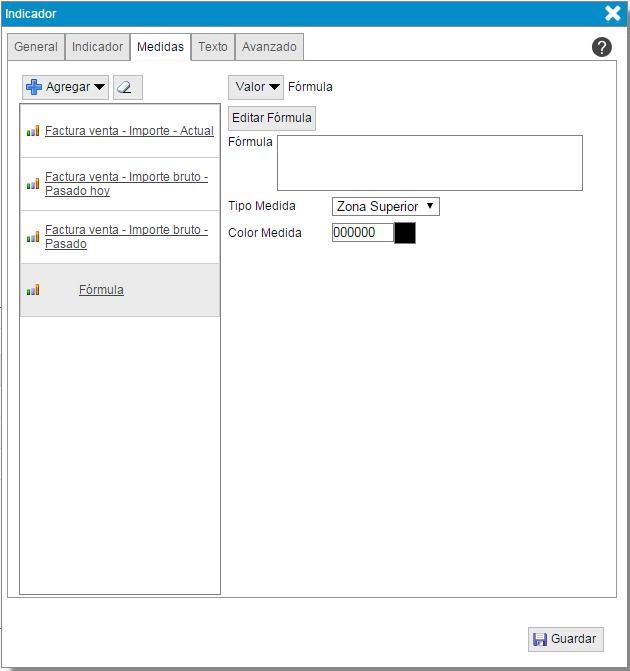Select Factura venta - Importe - Actual measure

[x=129, y=131]
